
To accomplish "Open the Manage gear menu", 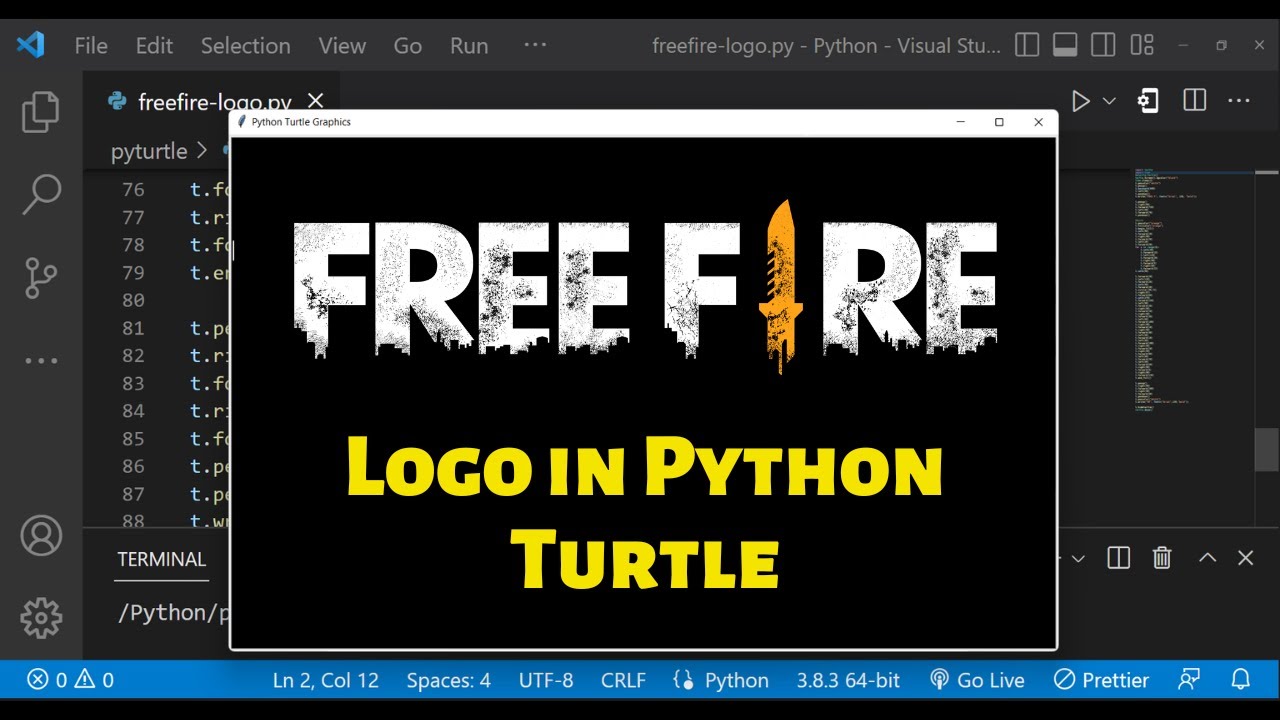I will [x=41, y=618].
